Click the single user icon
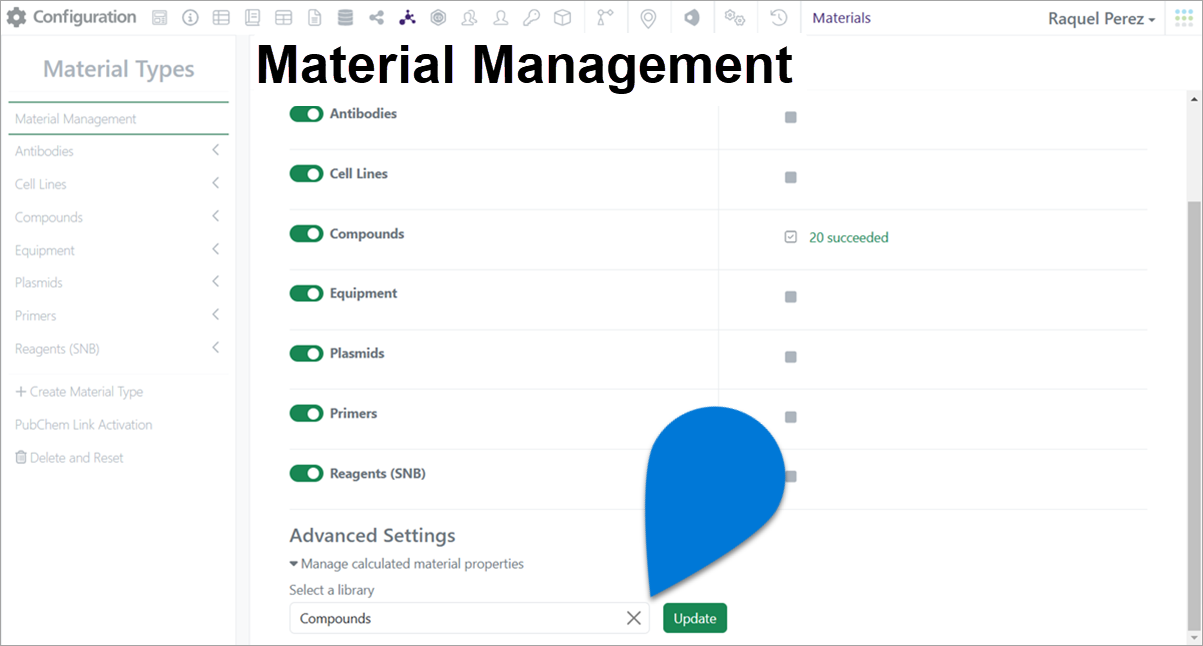Viewport: 1203px width, 646px height. tap(500, 18)
